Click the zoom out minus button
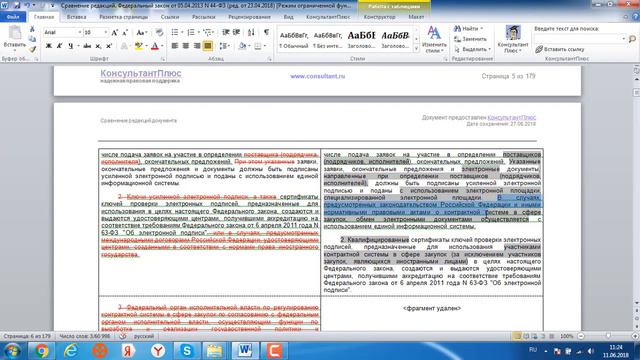The image size is (640, 360). (581, 336)
